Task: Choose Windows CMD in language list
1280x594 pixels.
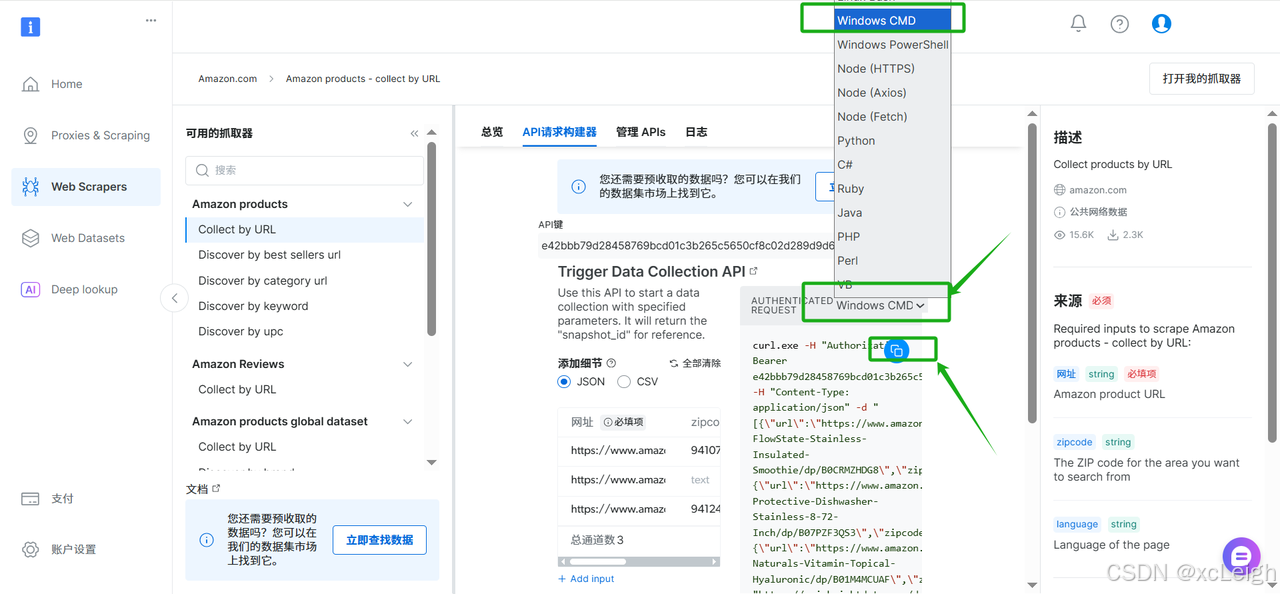Action: [892, 20]
